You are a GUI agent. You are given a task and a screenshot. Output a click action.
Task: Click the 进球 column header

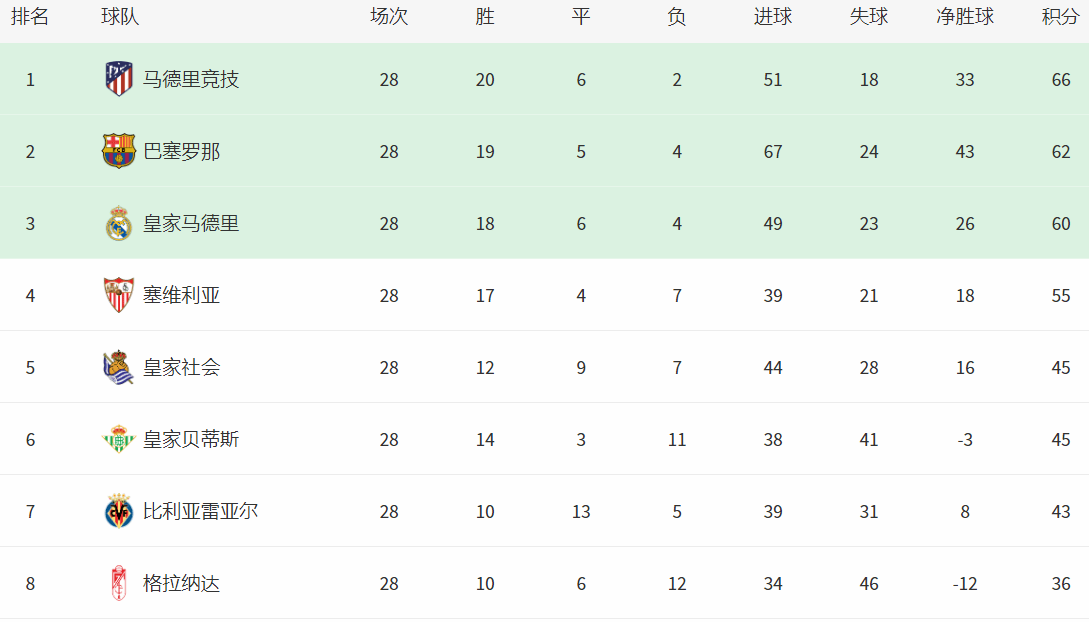[x=773, y=17]
